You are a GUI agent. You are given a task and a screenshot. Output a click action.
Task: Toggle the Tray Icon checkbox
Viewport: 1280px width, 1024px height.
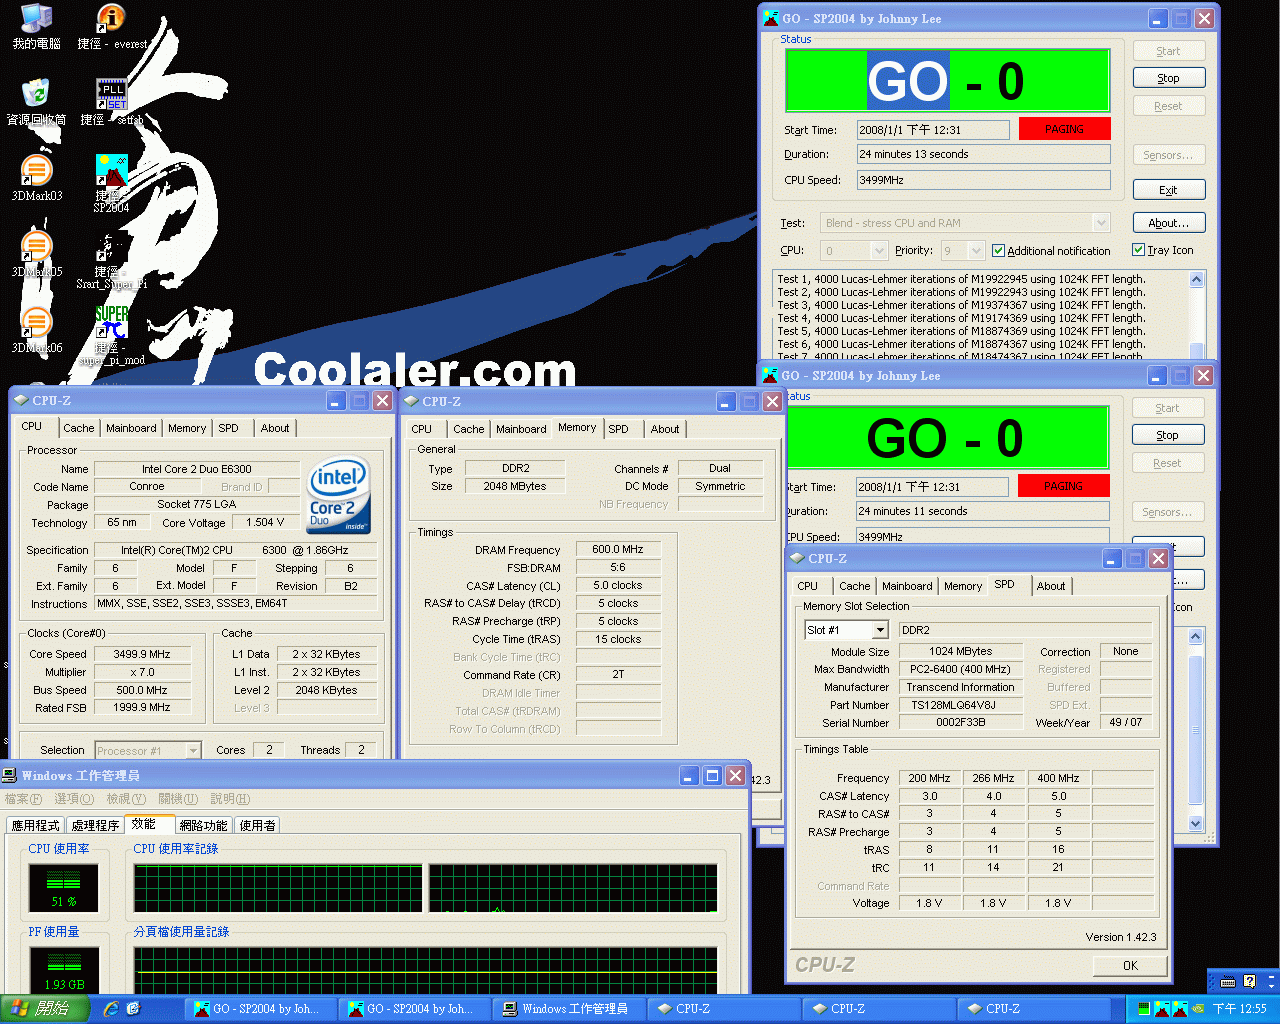(x=1138, y=250)
